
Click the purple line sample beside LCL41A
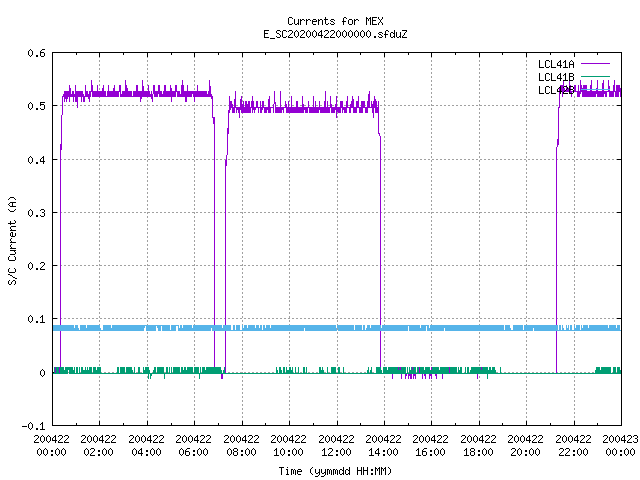[595, 64]
